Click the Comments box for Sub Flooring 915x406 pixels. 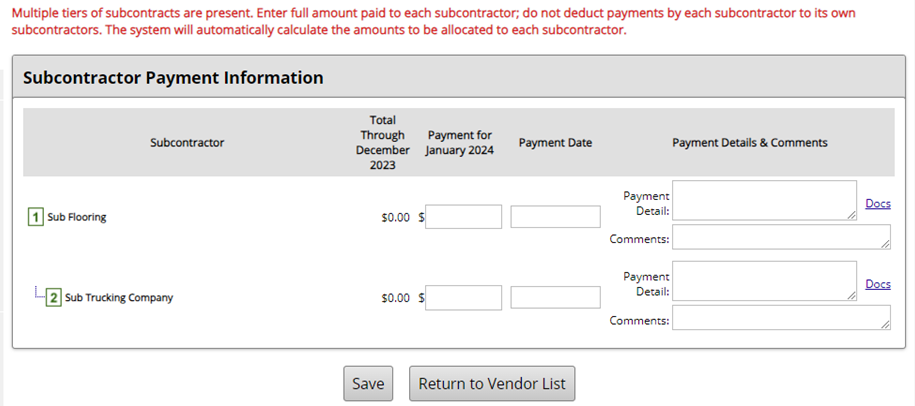point(780,237)
